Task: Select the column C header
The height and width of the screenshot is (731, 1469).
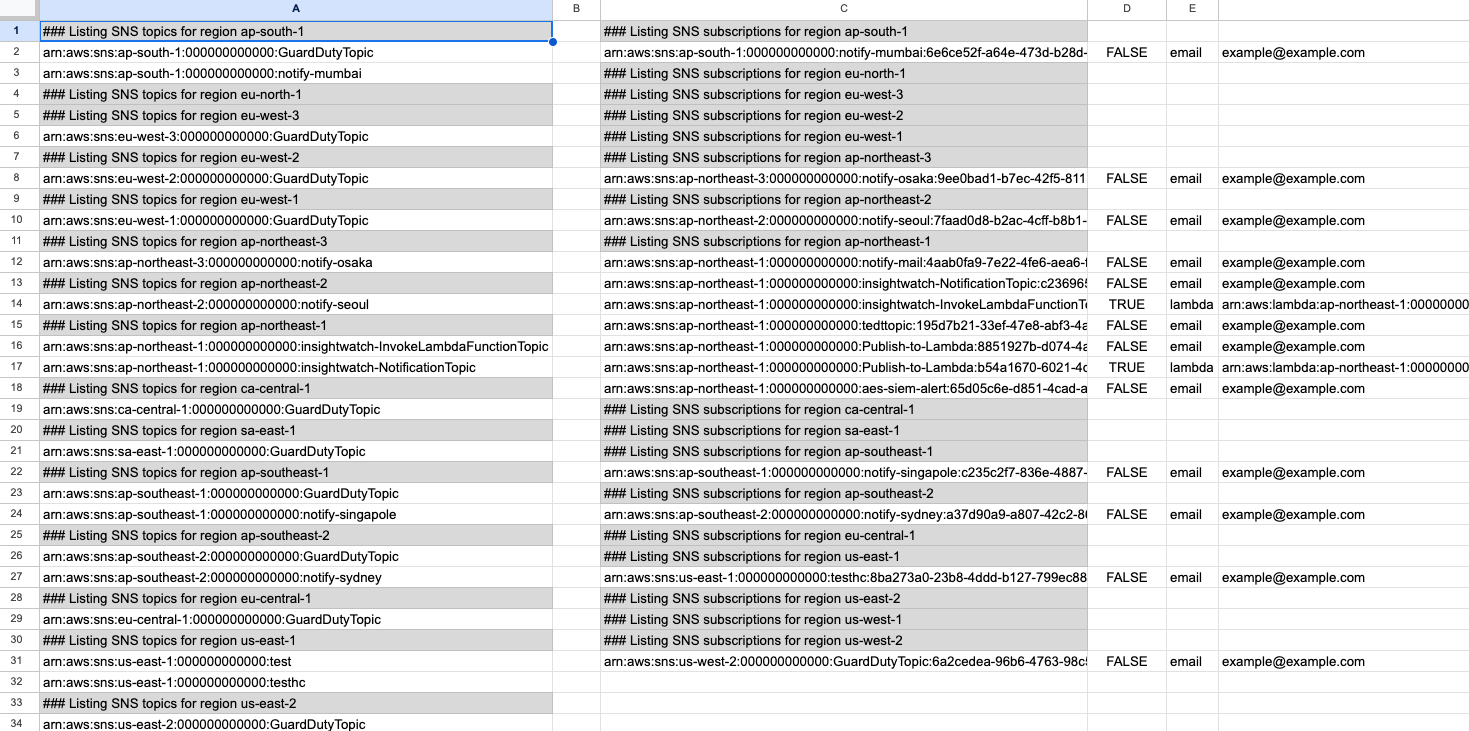Action: tap(843, 9)
